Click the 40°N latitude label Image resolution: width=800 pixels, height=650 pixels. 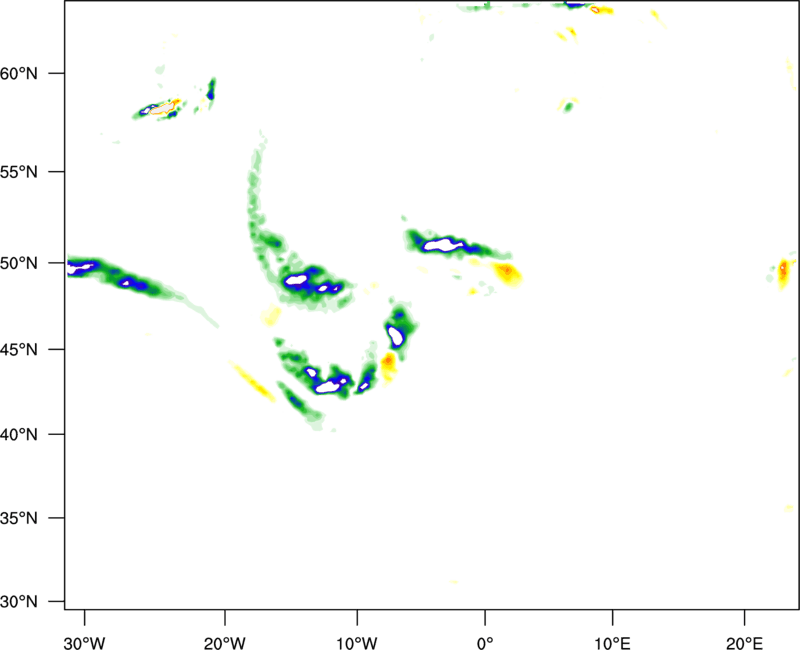(x=19, y=435)
